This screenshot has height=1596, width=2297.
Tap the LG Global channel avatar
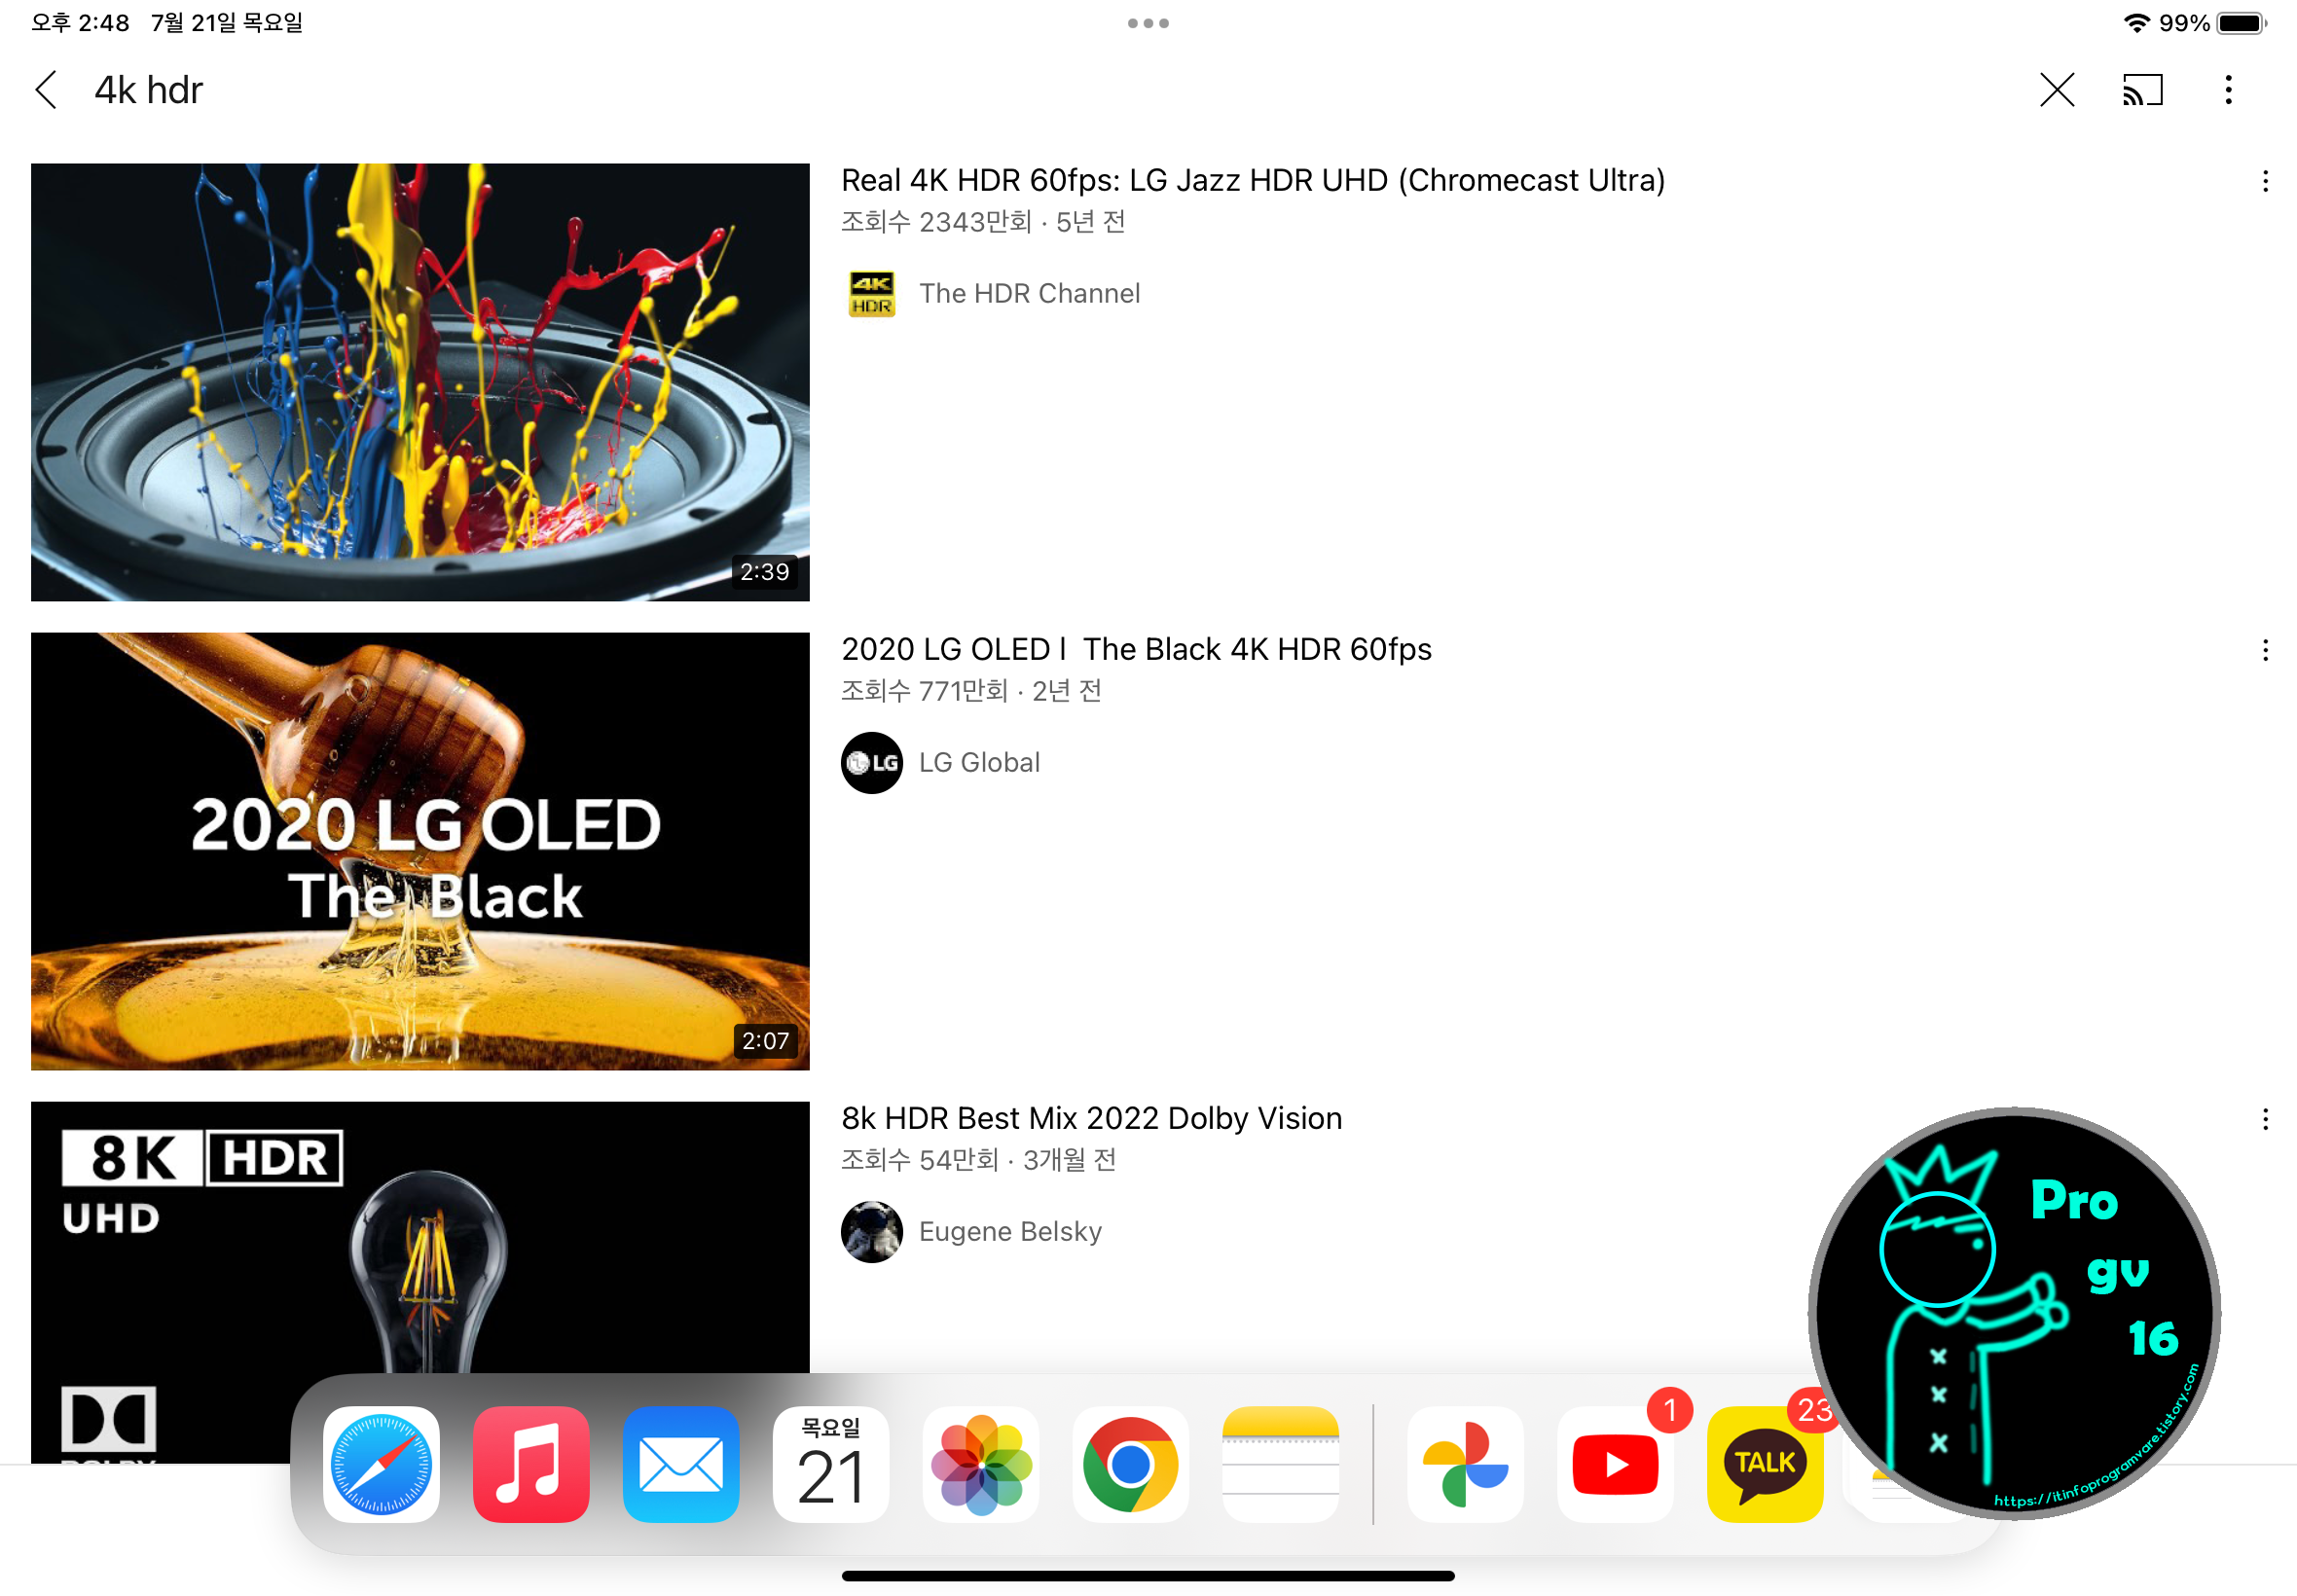tap(871, 763)
